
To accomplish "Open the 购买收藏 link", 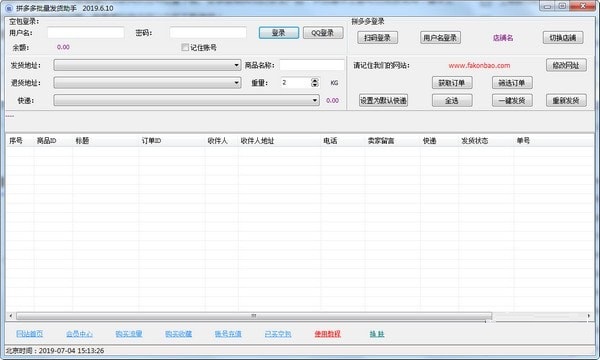I will point(178,334).
